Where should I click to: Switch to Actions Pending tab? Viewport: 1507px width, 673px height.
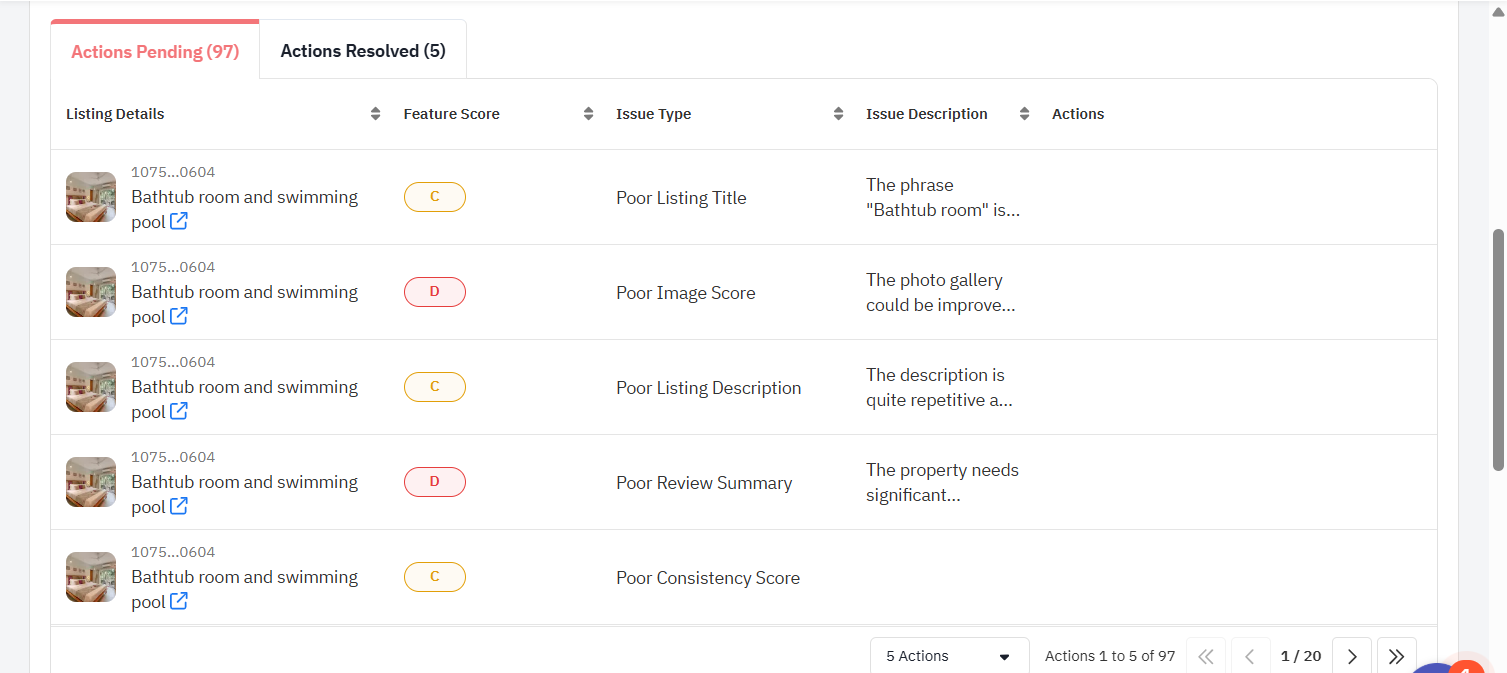tap(155, 52)
